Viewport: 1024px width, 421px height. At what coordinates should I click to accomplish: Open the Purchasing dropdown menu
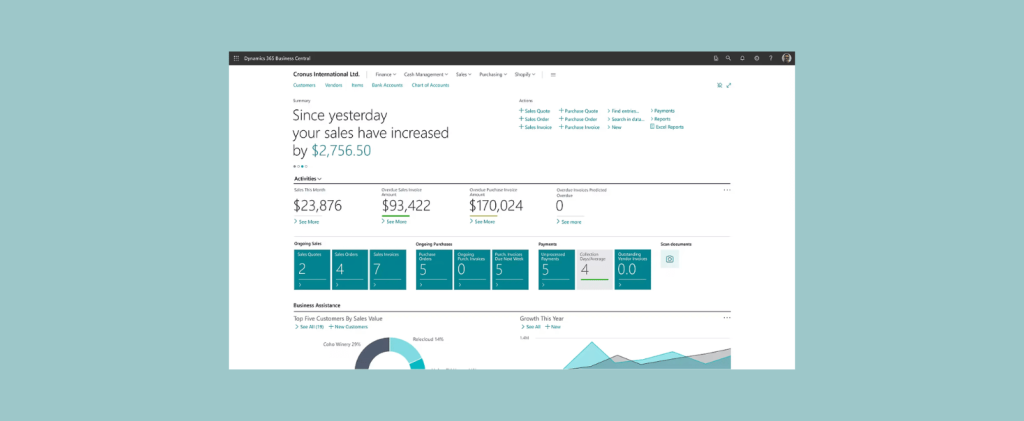point(493,74)
